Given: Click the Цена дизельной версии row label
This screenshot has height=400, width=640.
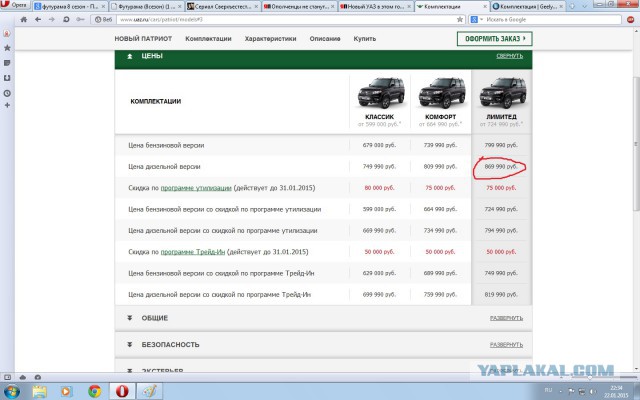Looking at the screenshot, I should (x=164, y=167).
